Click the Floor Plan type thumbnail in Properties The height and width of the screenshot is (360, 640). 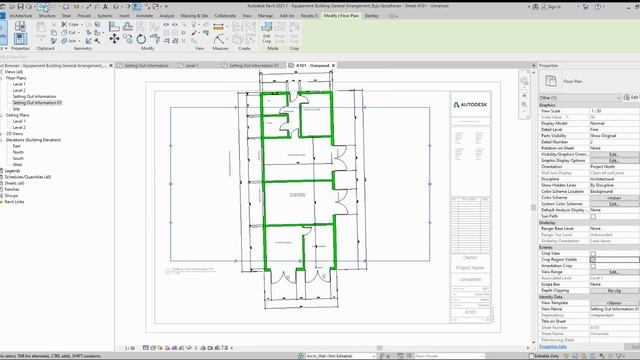point(551,81)
